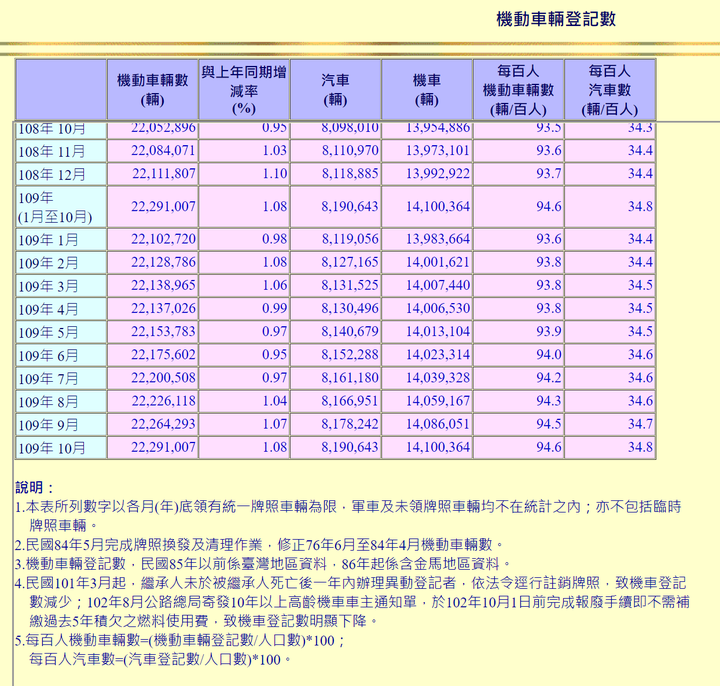Click car count 8,127,165 for 109年 2月

pyautogui.click(x=350, y=262)
